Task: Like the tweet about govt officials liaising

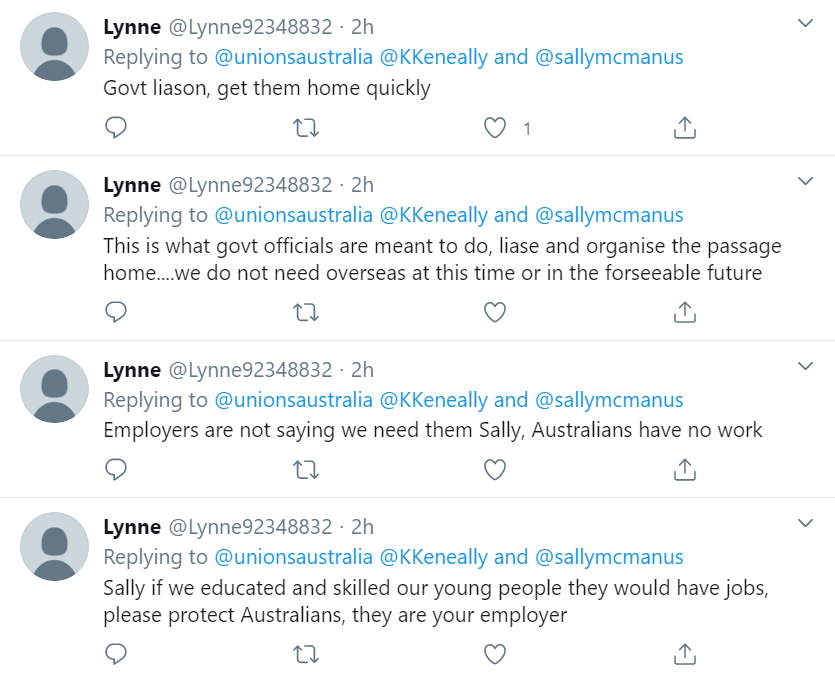Action: 494,313
